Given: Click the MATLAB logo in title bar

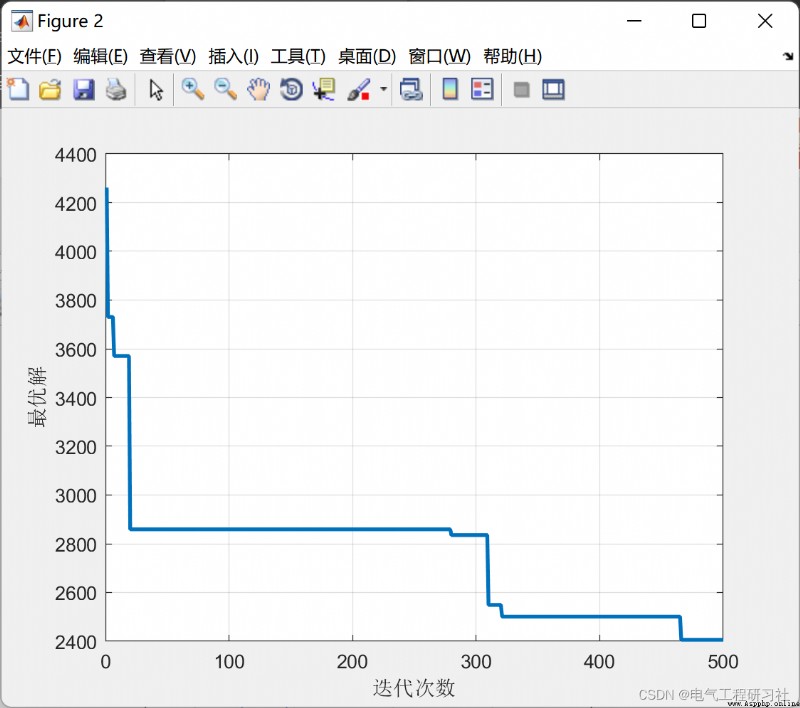Looking at the screenshot, I should click(x=22, y=21).
